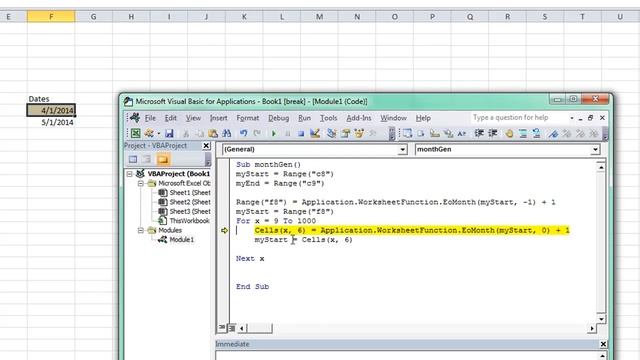640x360 pixels.
Task: Open the View menu
Action: click(x=193, y=118)
